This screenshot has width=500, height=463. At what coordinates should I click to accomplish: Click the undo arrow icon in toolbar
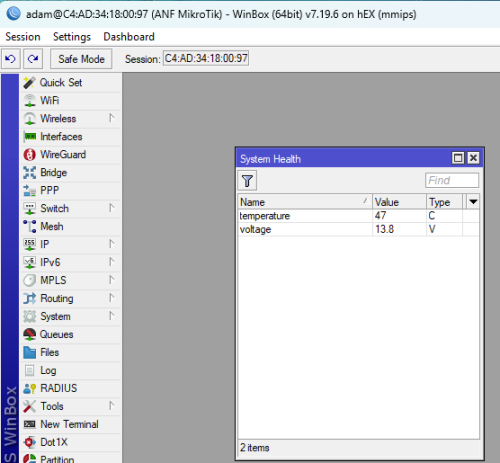[10, 59]
